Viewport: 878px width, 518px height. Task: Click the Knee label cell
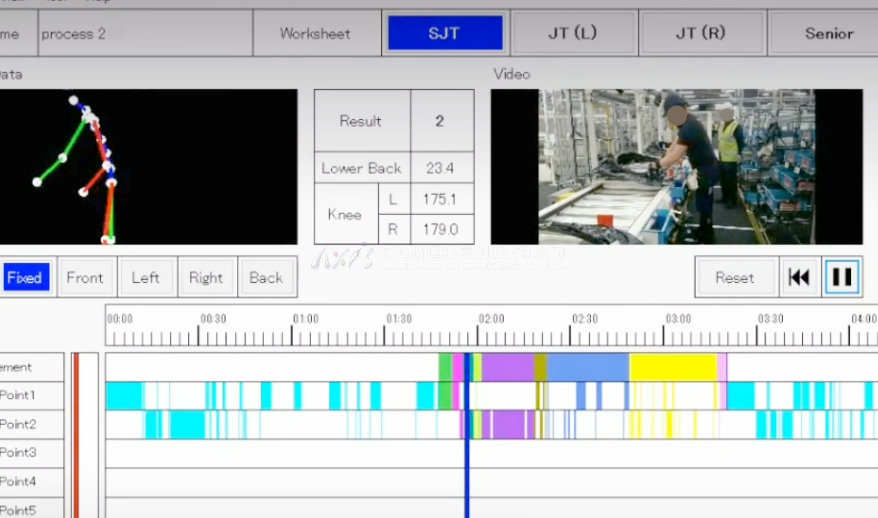point(345,214)
